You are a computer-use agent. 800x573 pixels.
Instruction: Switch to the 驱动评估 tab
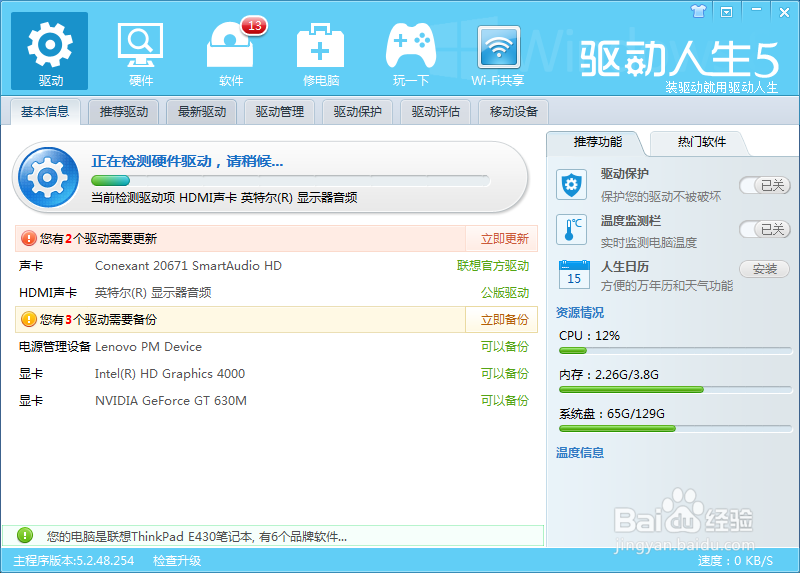436,112
